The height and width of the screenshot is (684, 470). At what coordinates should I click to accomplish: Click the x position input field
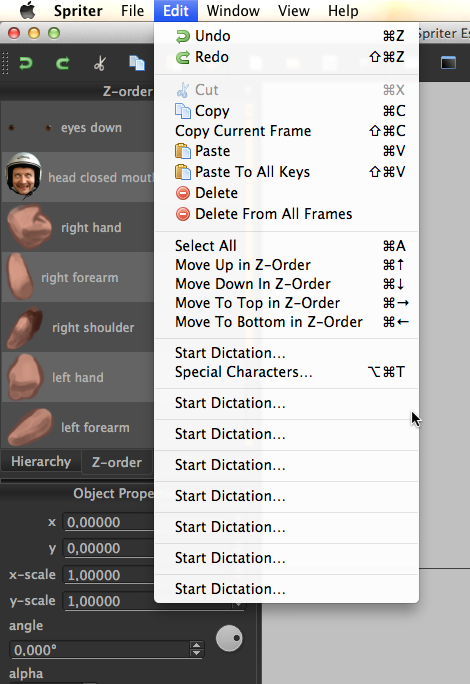109,522
